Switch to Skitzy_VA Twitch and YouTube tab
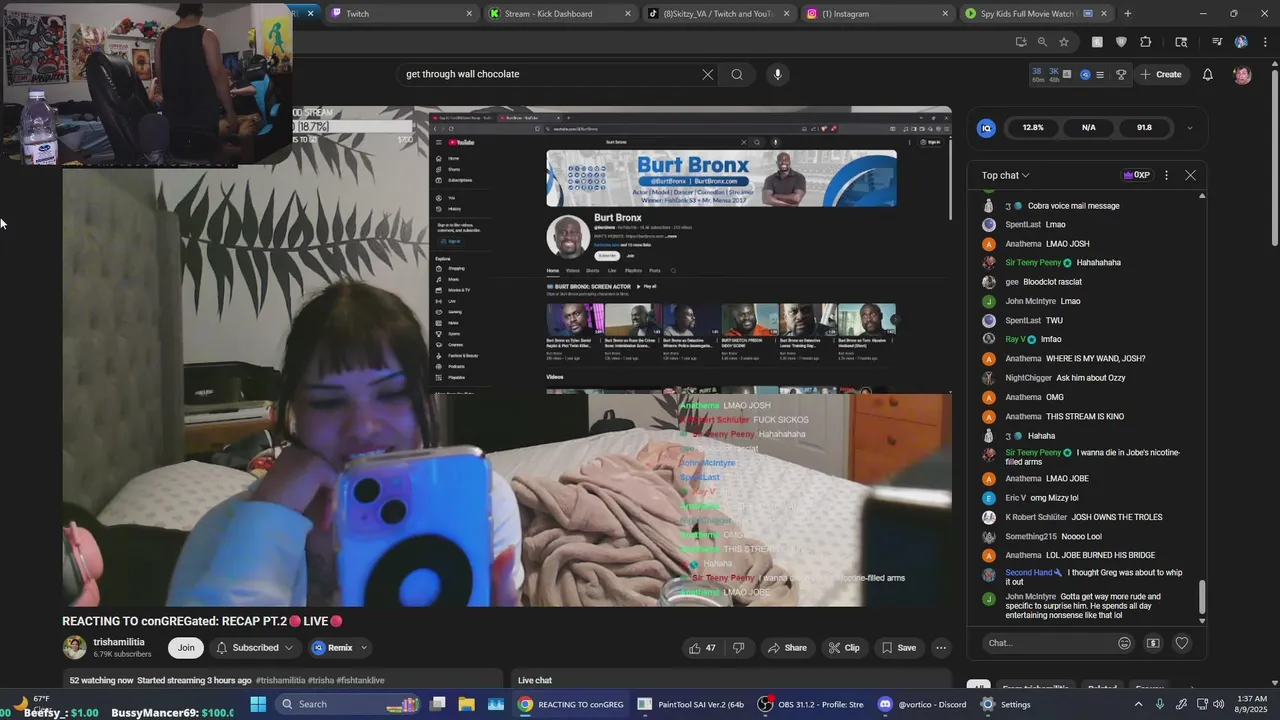 point(718,14)
